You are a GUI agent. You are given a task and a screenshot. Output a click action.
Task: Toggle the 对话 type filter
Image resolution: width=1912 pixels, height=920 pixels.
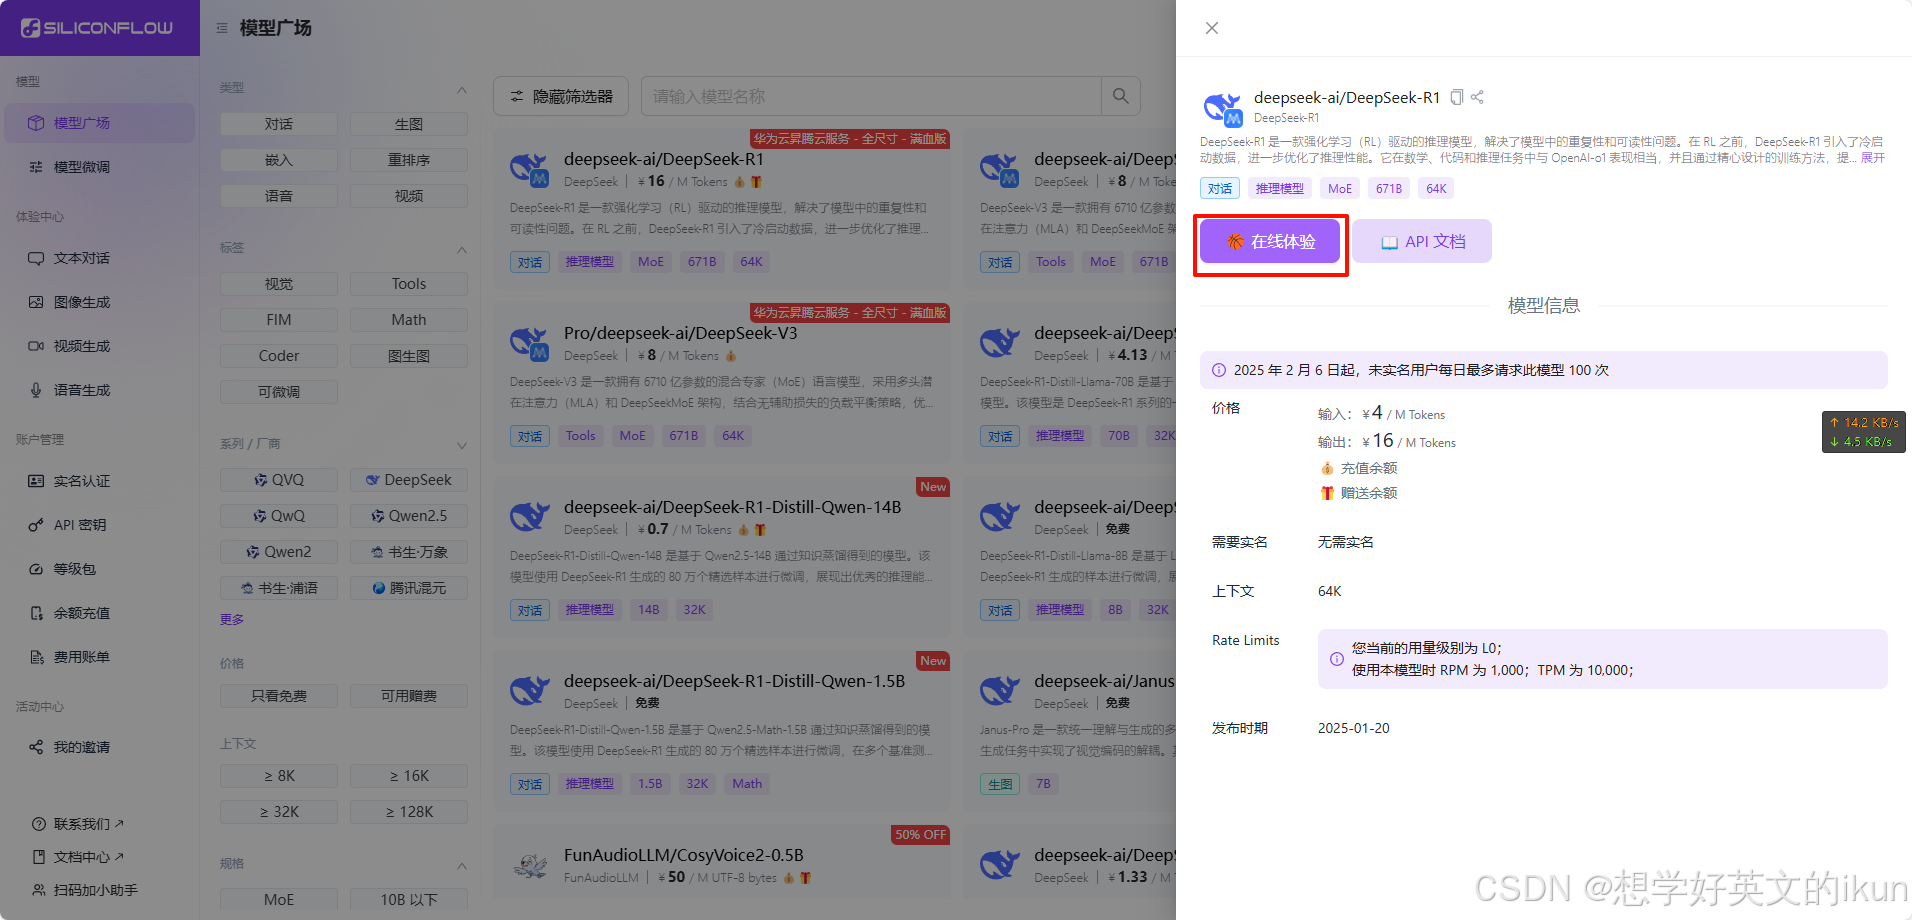[x=279, y=124]
